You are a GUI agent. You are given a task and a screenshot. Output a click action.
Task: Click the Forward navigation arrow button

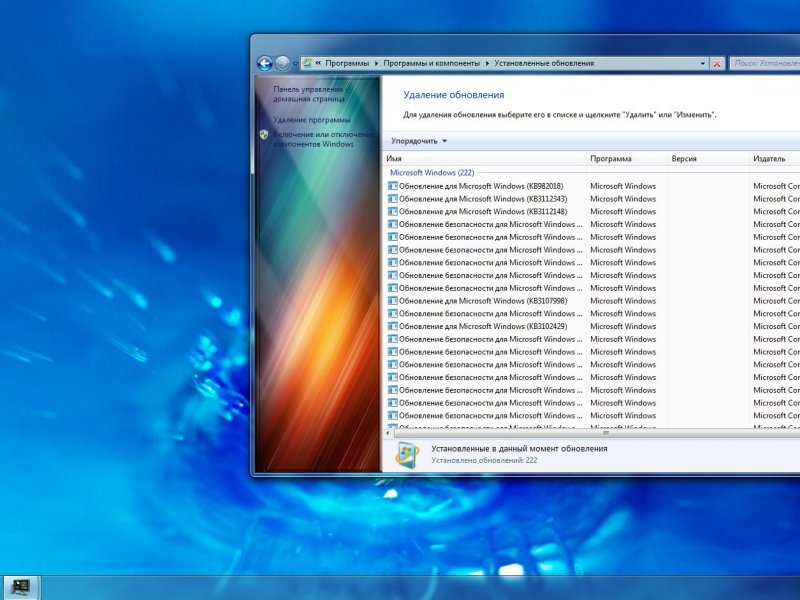pyautogui.click(x=282, y=63)
